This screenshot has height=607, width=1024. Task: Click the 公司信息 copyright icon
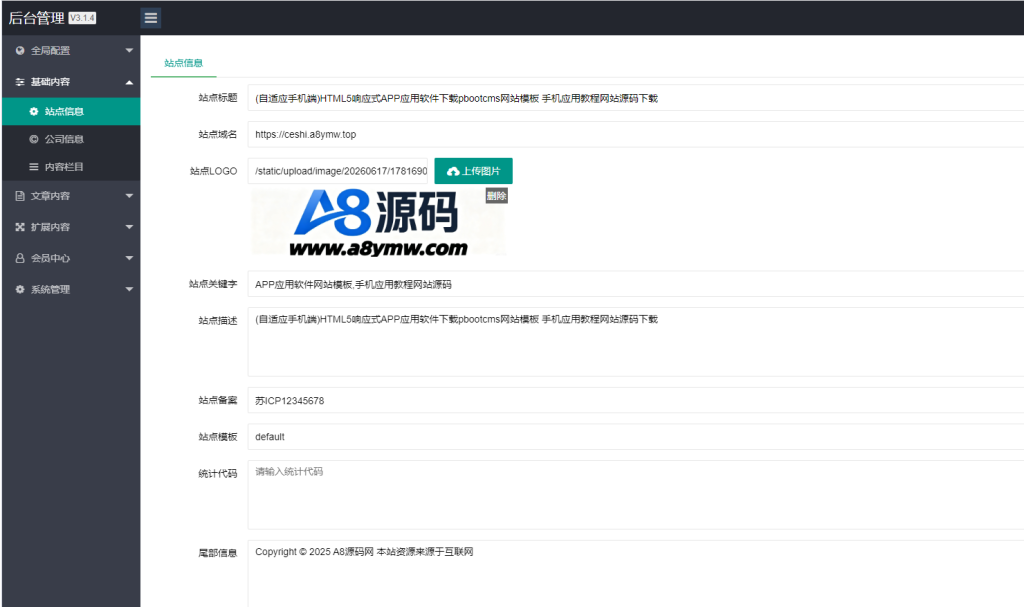click(34, 139)
